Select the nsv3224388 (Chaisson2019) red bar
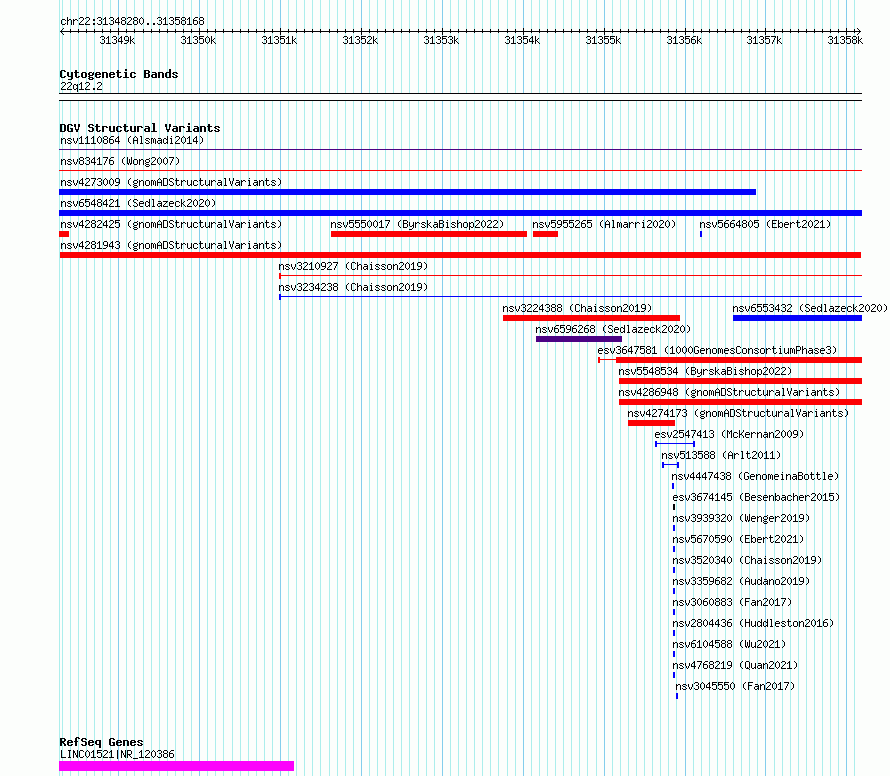The width and height of the screenshot is (890, 776). click(x=591, y=318)
